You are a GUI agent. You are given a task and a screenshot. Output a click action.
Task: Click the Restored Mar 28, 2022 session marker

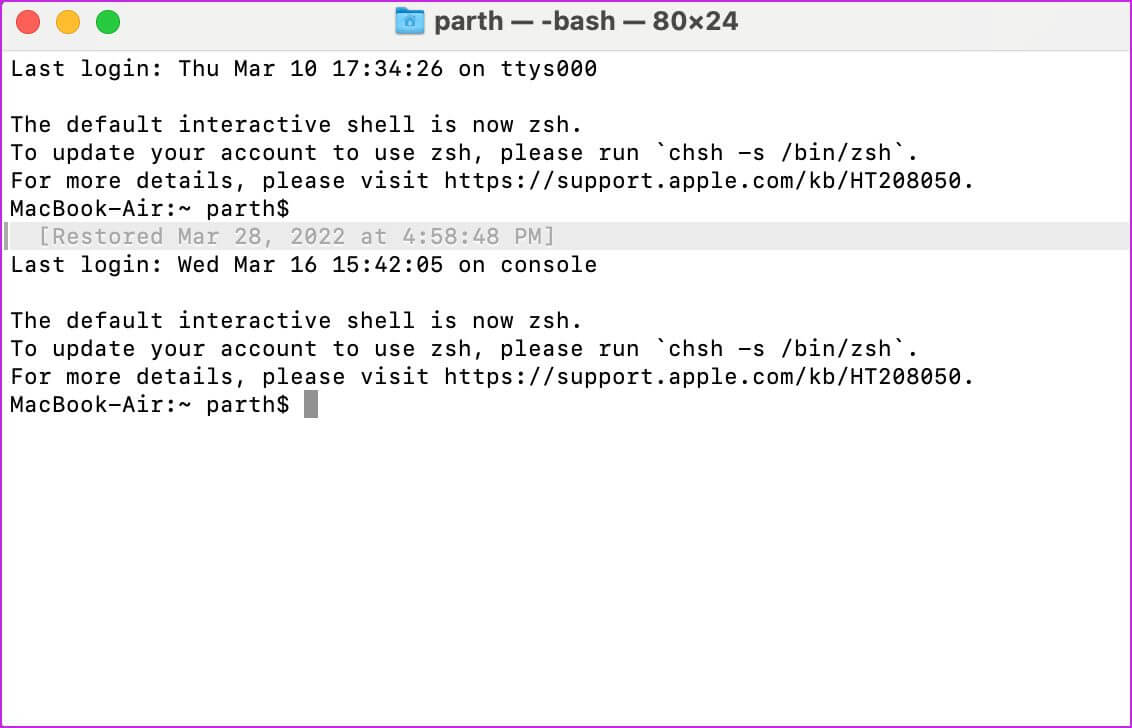pyautogui.click(x=296, y=237)
